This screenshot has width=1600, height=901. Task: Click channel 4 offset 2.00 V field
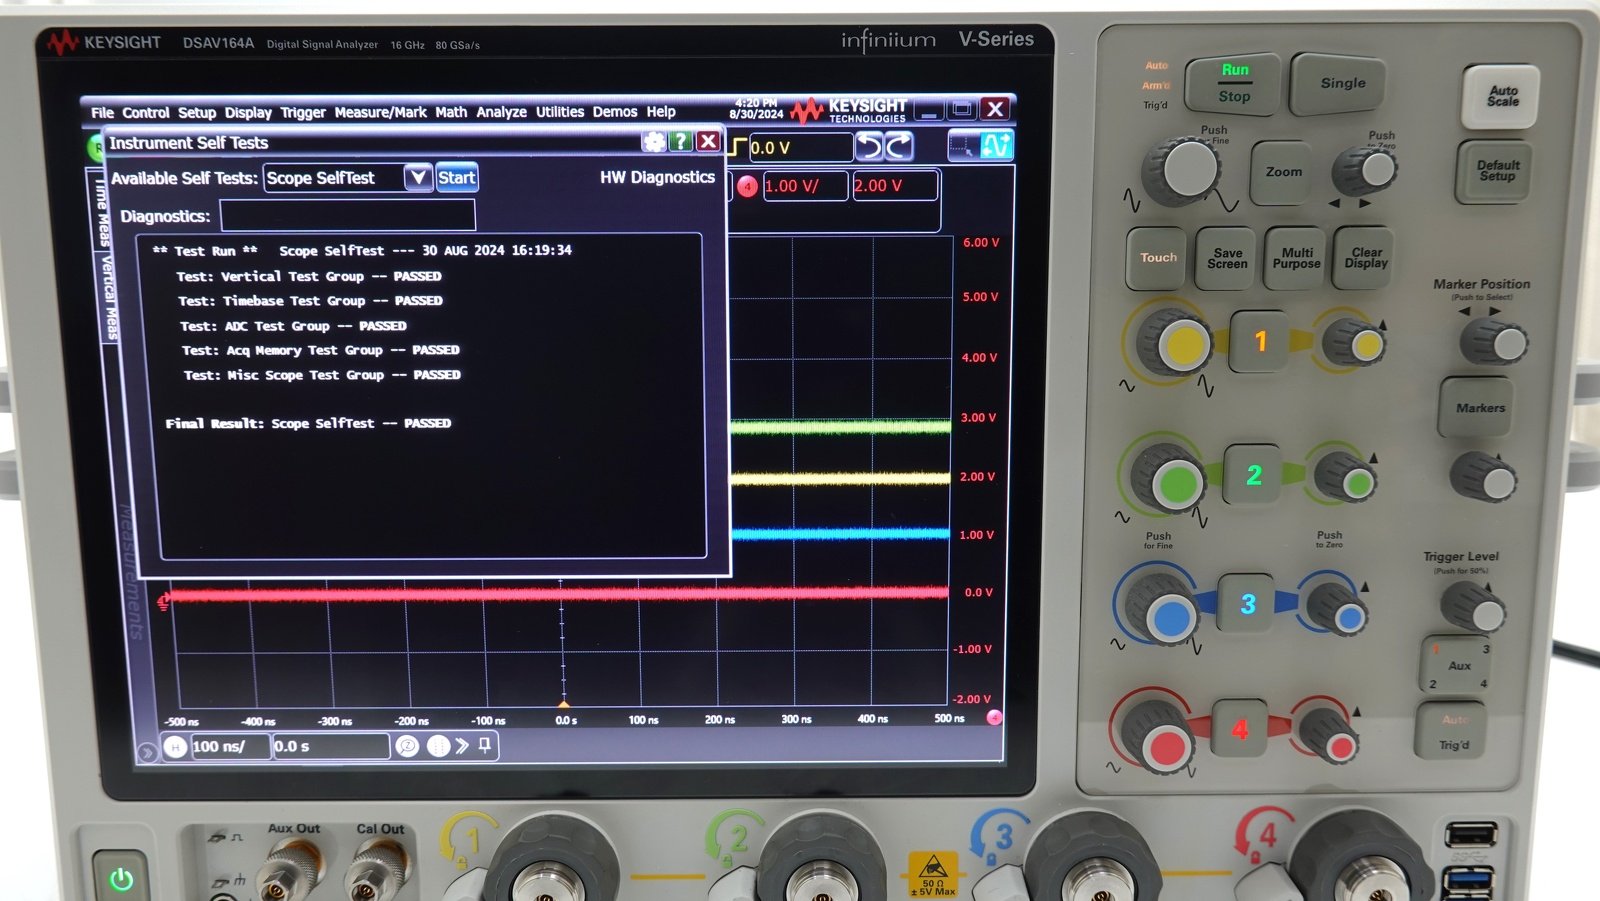895,186
